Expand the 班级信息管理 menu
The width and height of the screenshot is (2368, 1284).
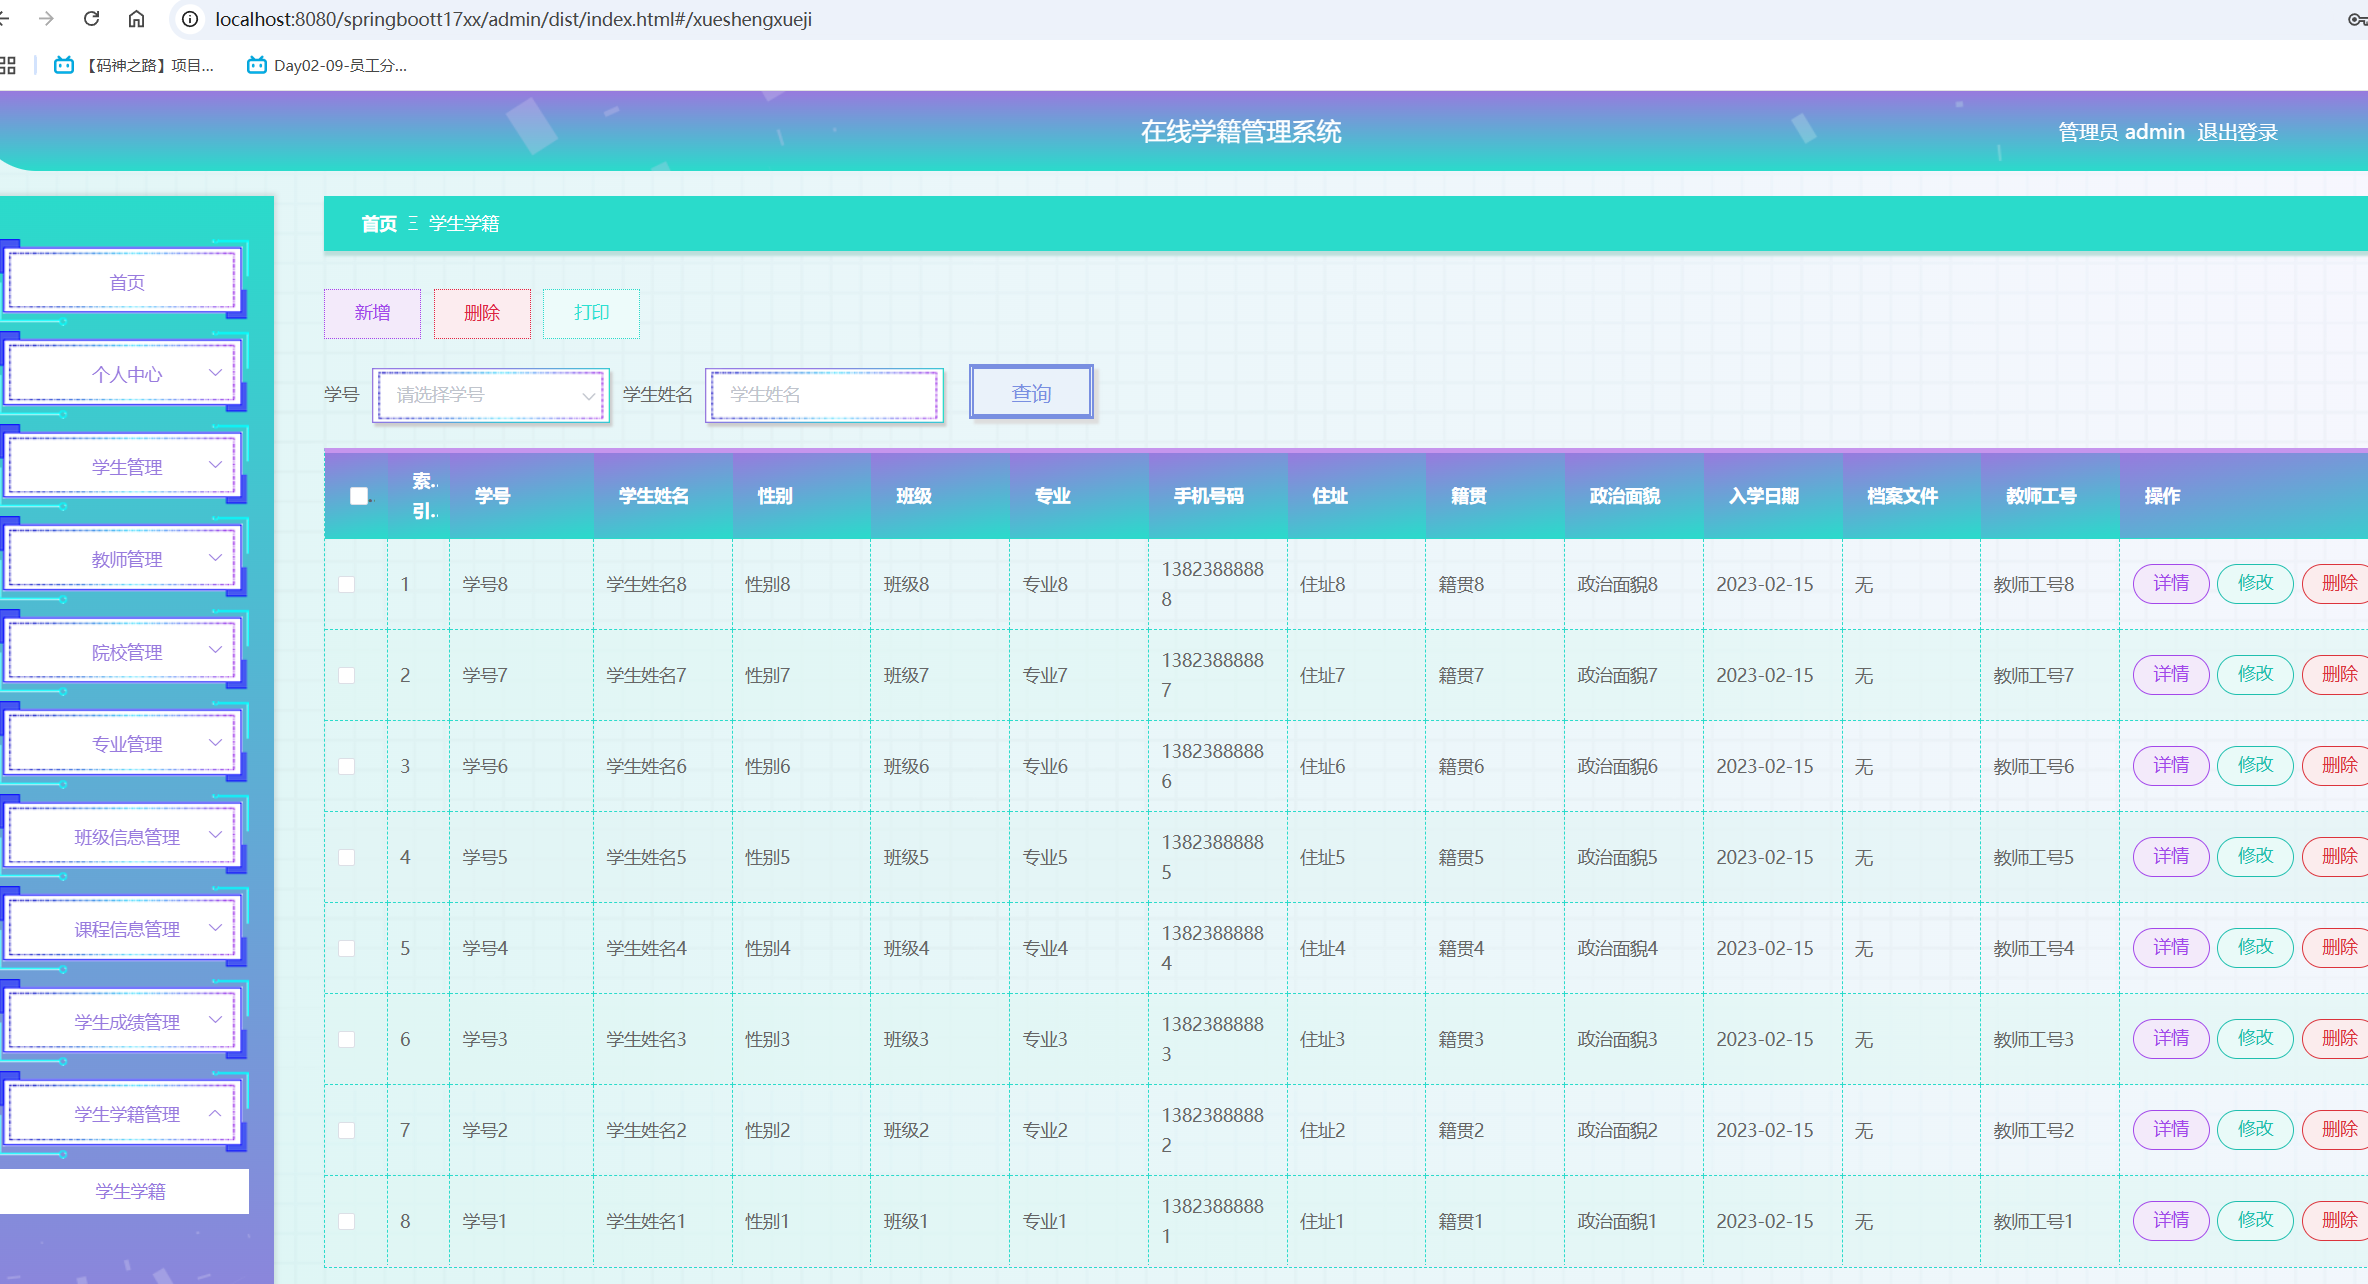123,837
